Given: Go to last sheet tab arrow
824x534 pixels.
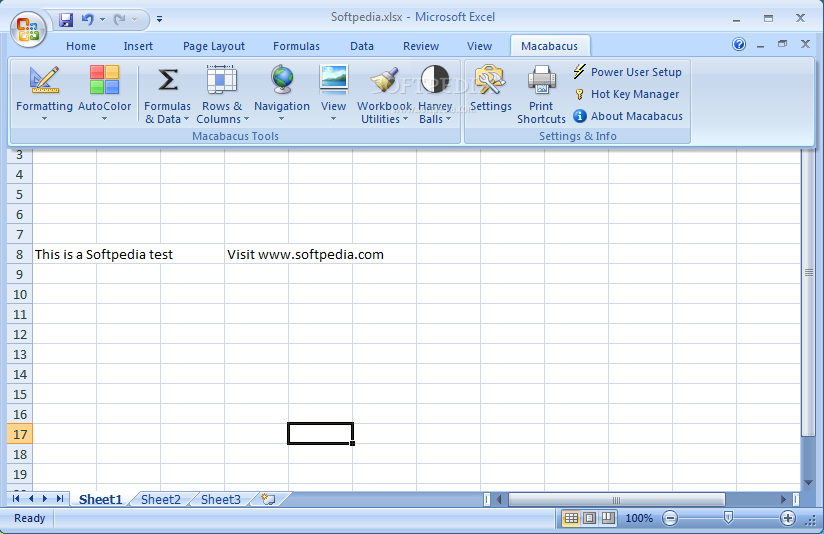Looking at the screenshot, I should [60, 499].
